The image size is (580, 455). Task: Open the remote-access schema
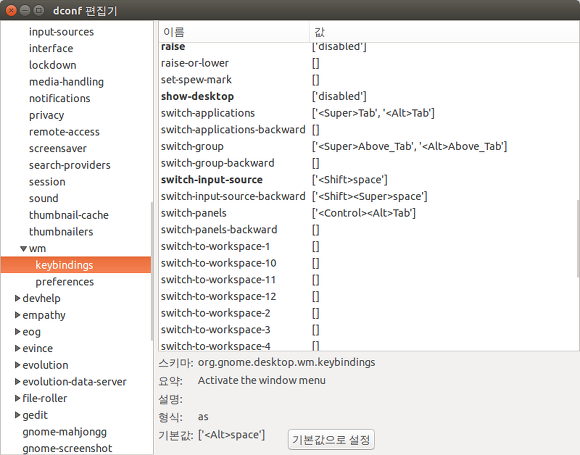click(64, 132)
